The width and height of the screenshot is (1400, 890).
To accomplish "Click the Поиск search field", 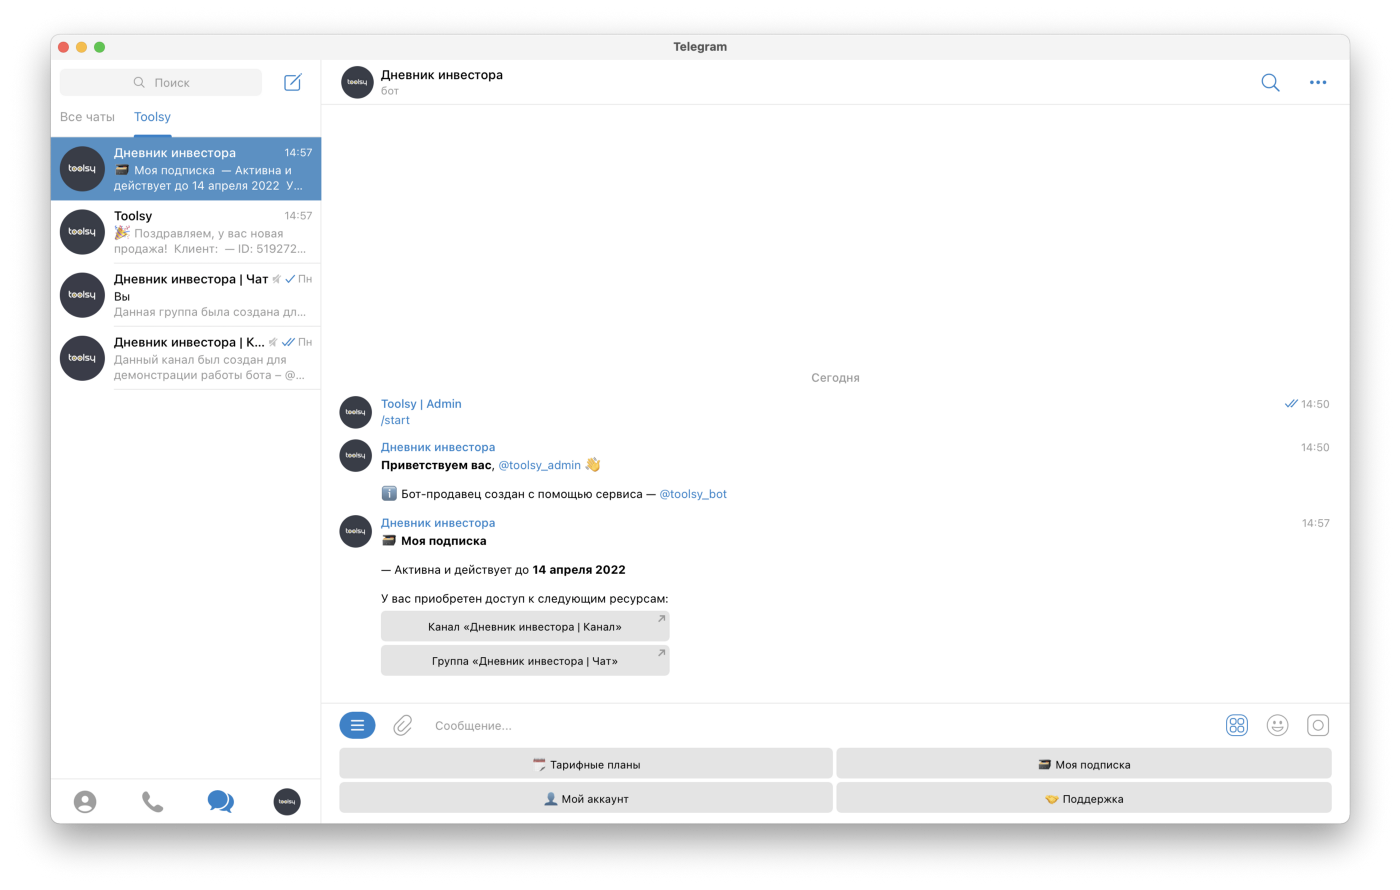I will tap(161, 82).
